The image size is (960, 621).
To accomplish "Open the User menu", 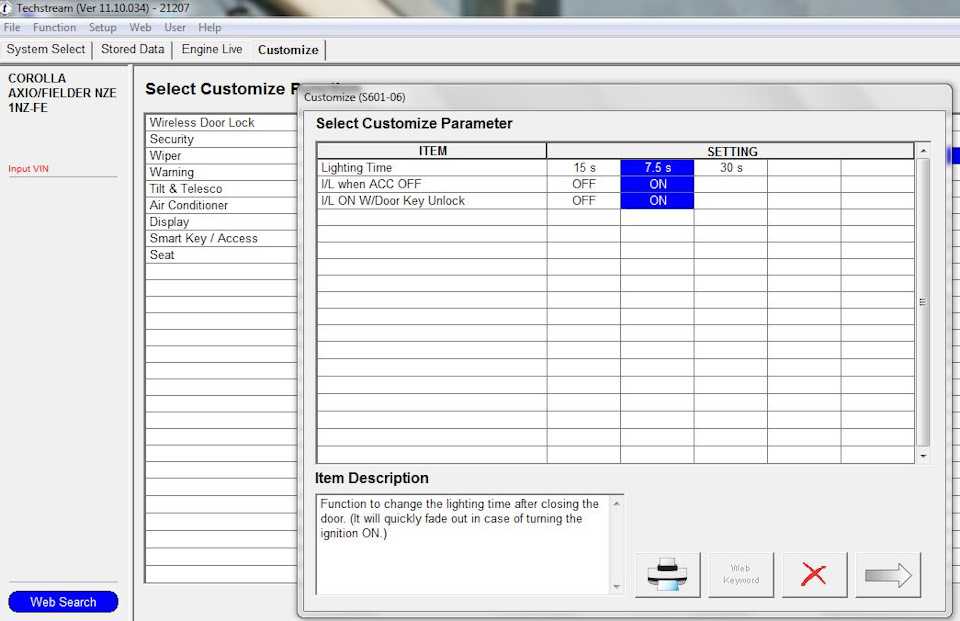I will tap(174, 28).
